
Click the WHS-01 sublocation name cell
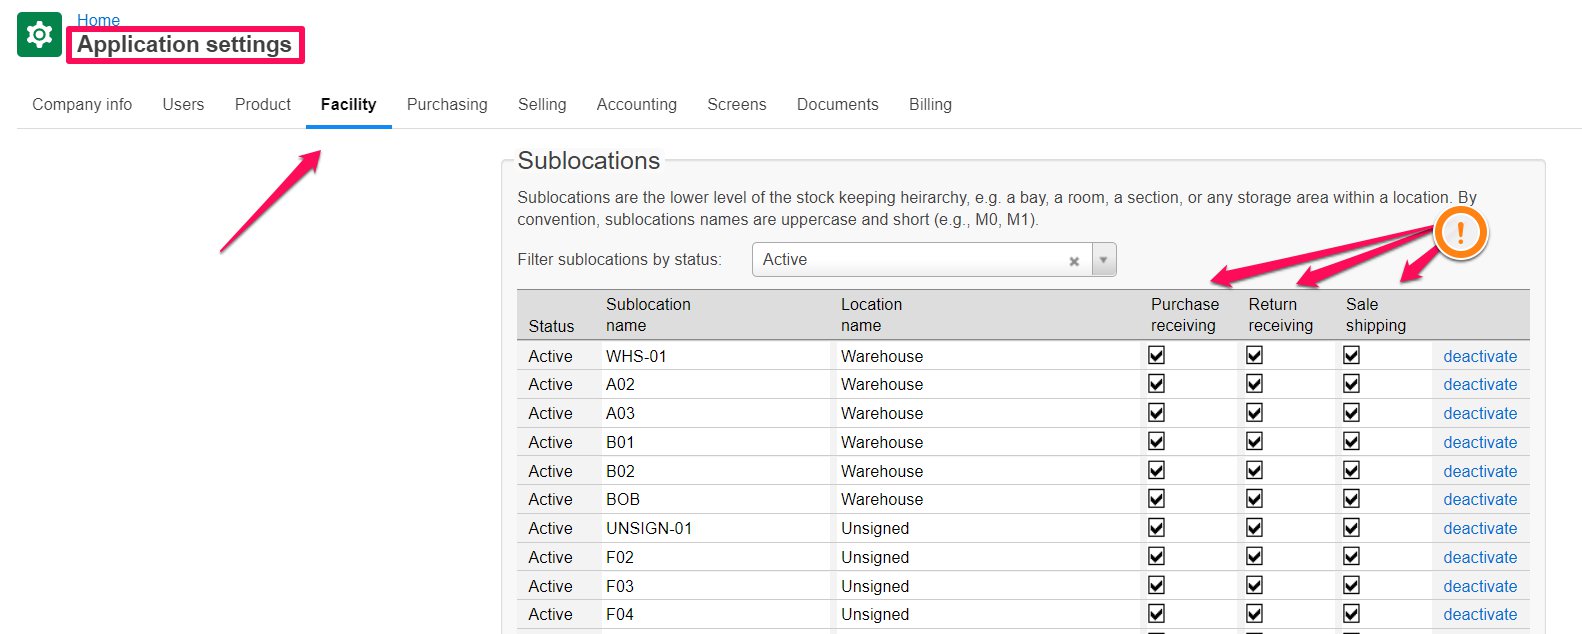click(x=714, y=356)
